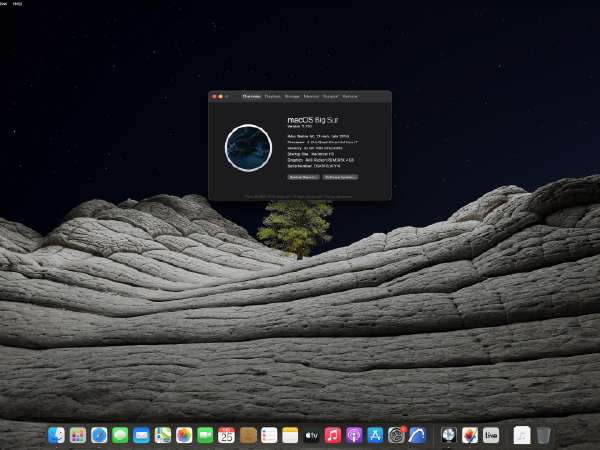Open the brown Contacts icon in Dock

(x=248, y=435)
